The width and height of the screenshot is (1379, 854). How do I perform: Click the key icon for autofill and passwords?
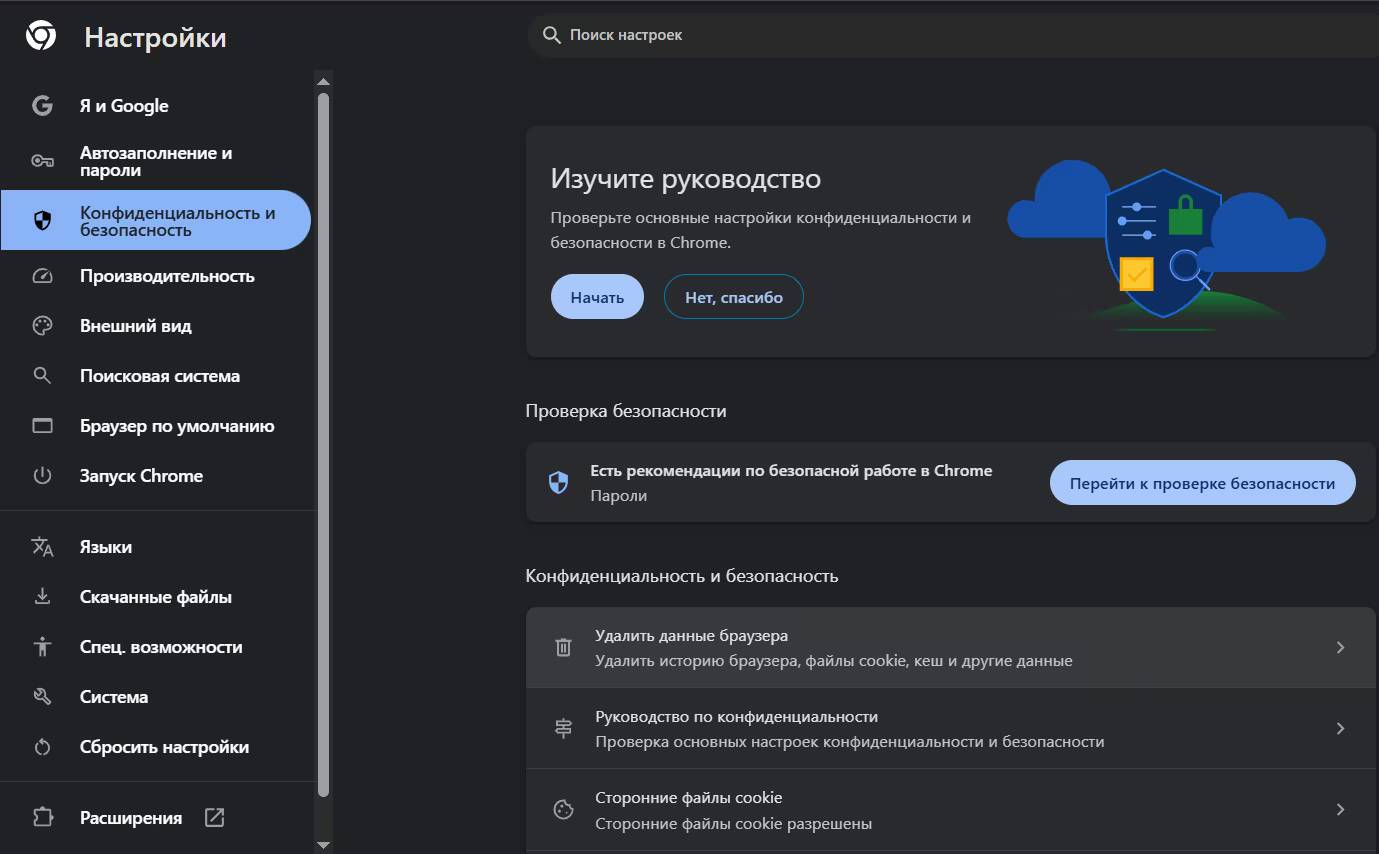pos(42,161)
